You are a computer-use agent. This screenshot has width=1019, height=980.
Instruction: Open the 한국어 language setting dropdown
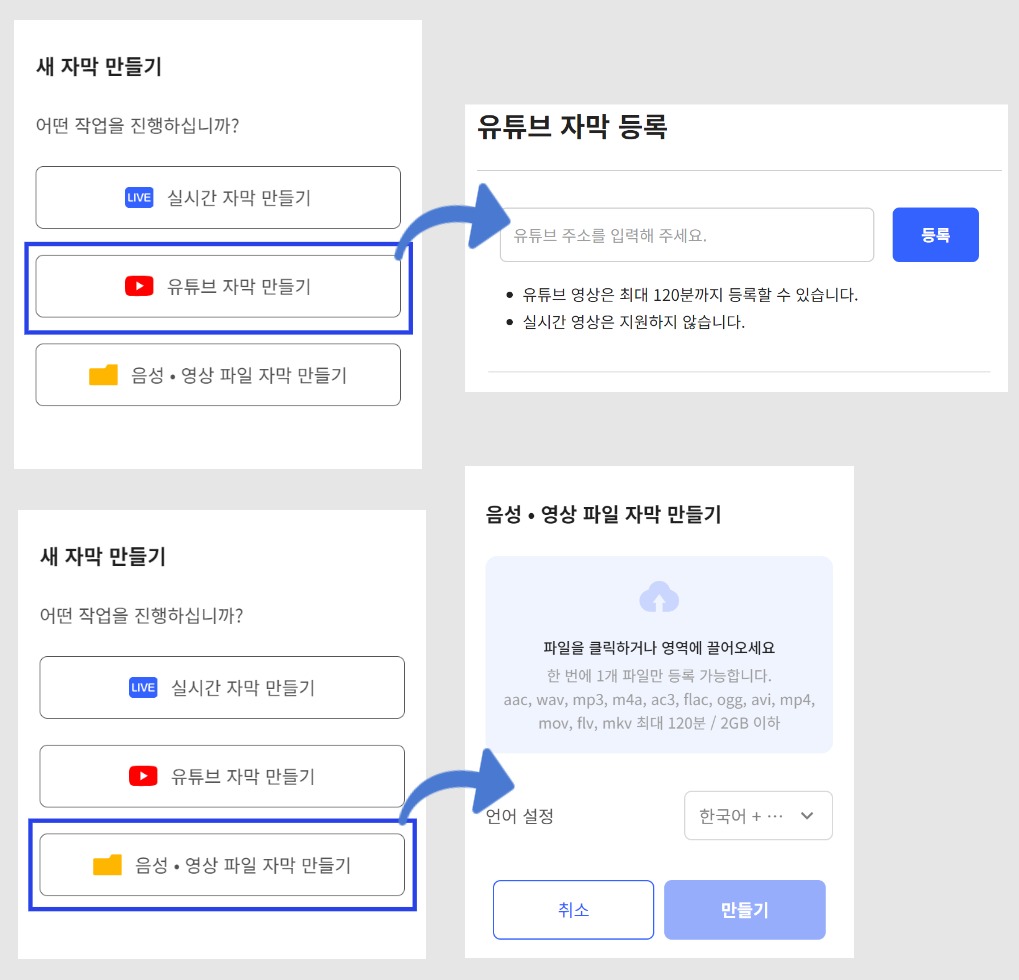coord(758,816)
